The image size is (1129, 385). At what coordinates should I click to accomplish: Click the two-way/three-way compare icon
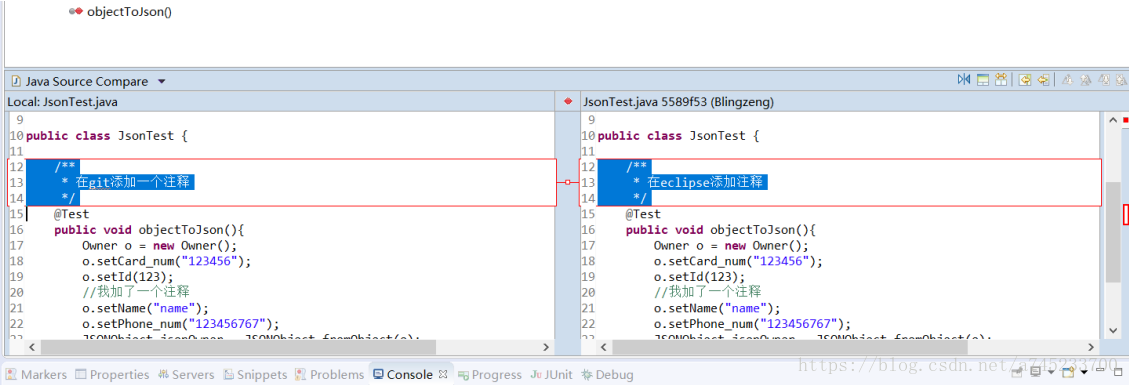click(1001, 79)
